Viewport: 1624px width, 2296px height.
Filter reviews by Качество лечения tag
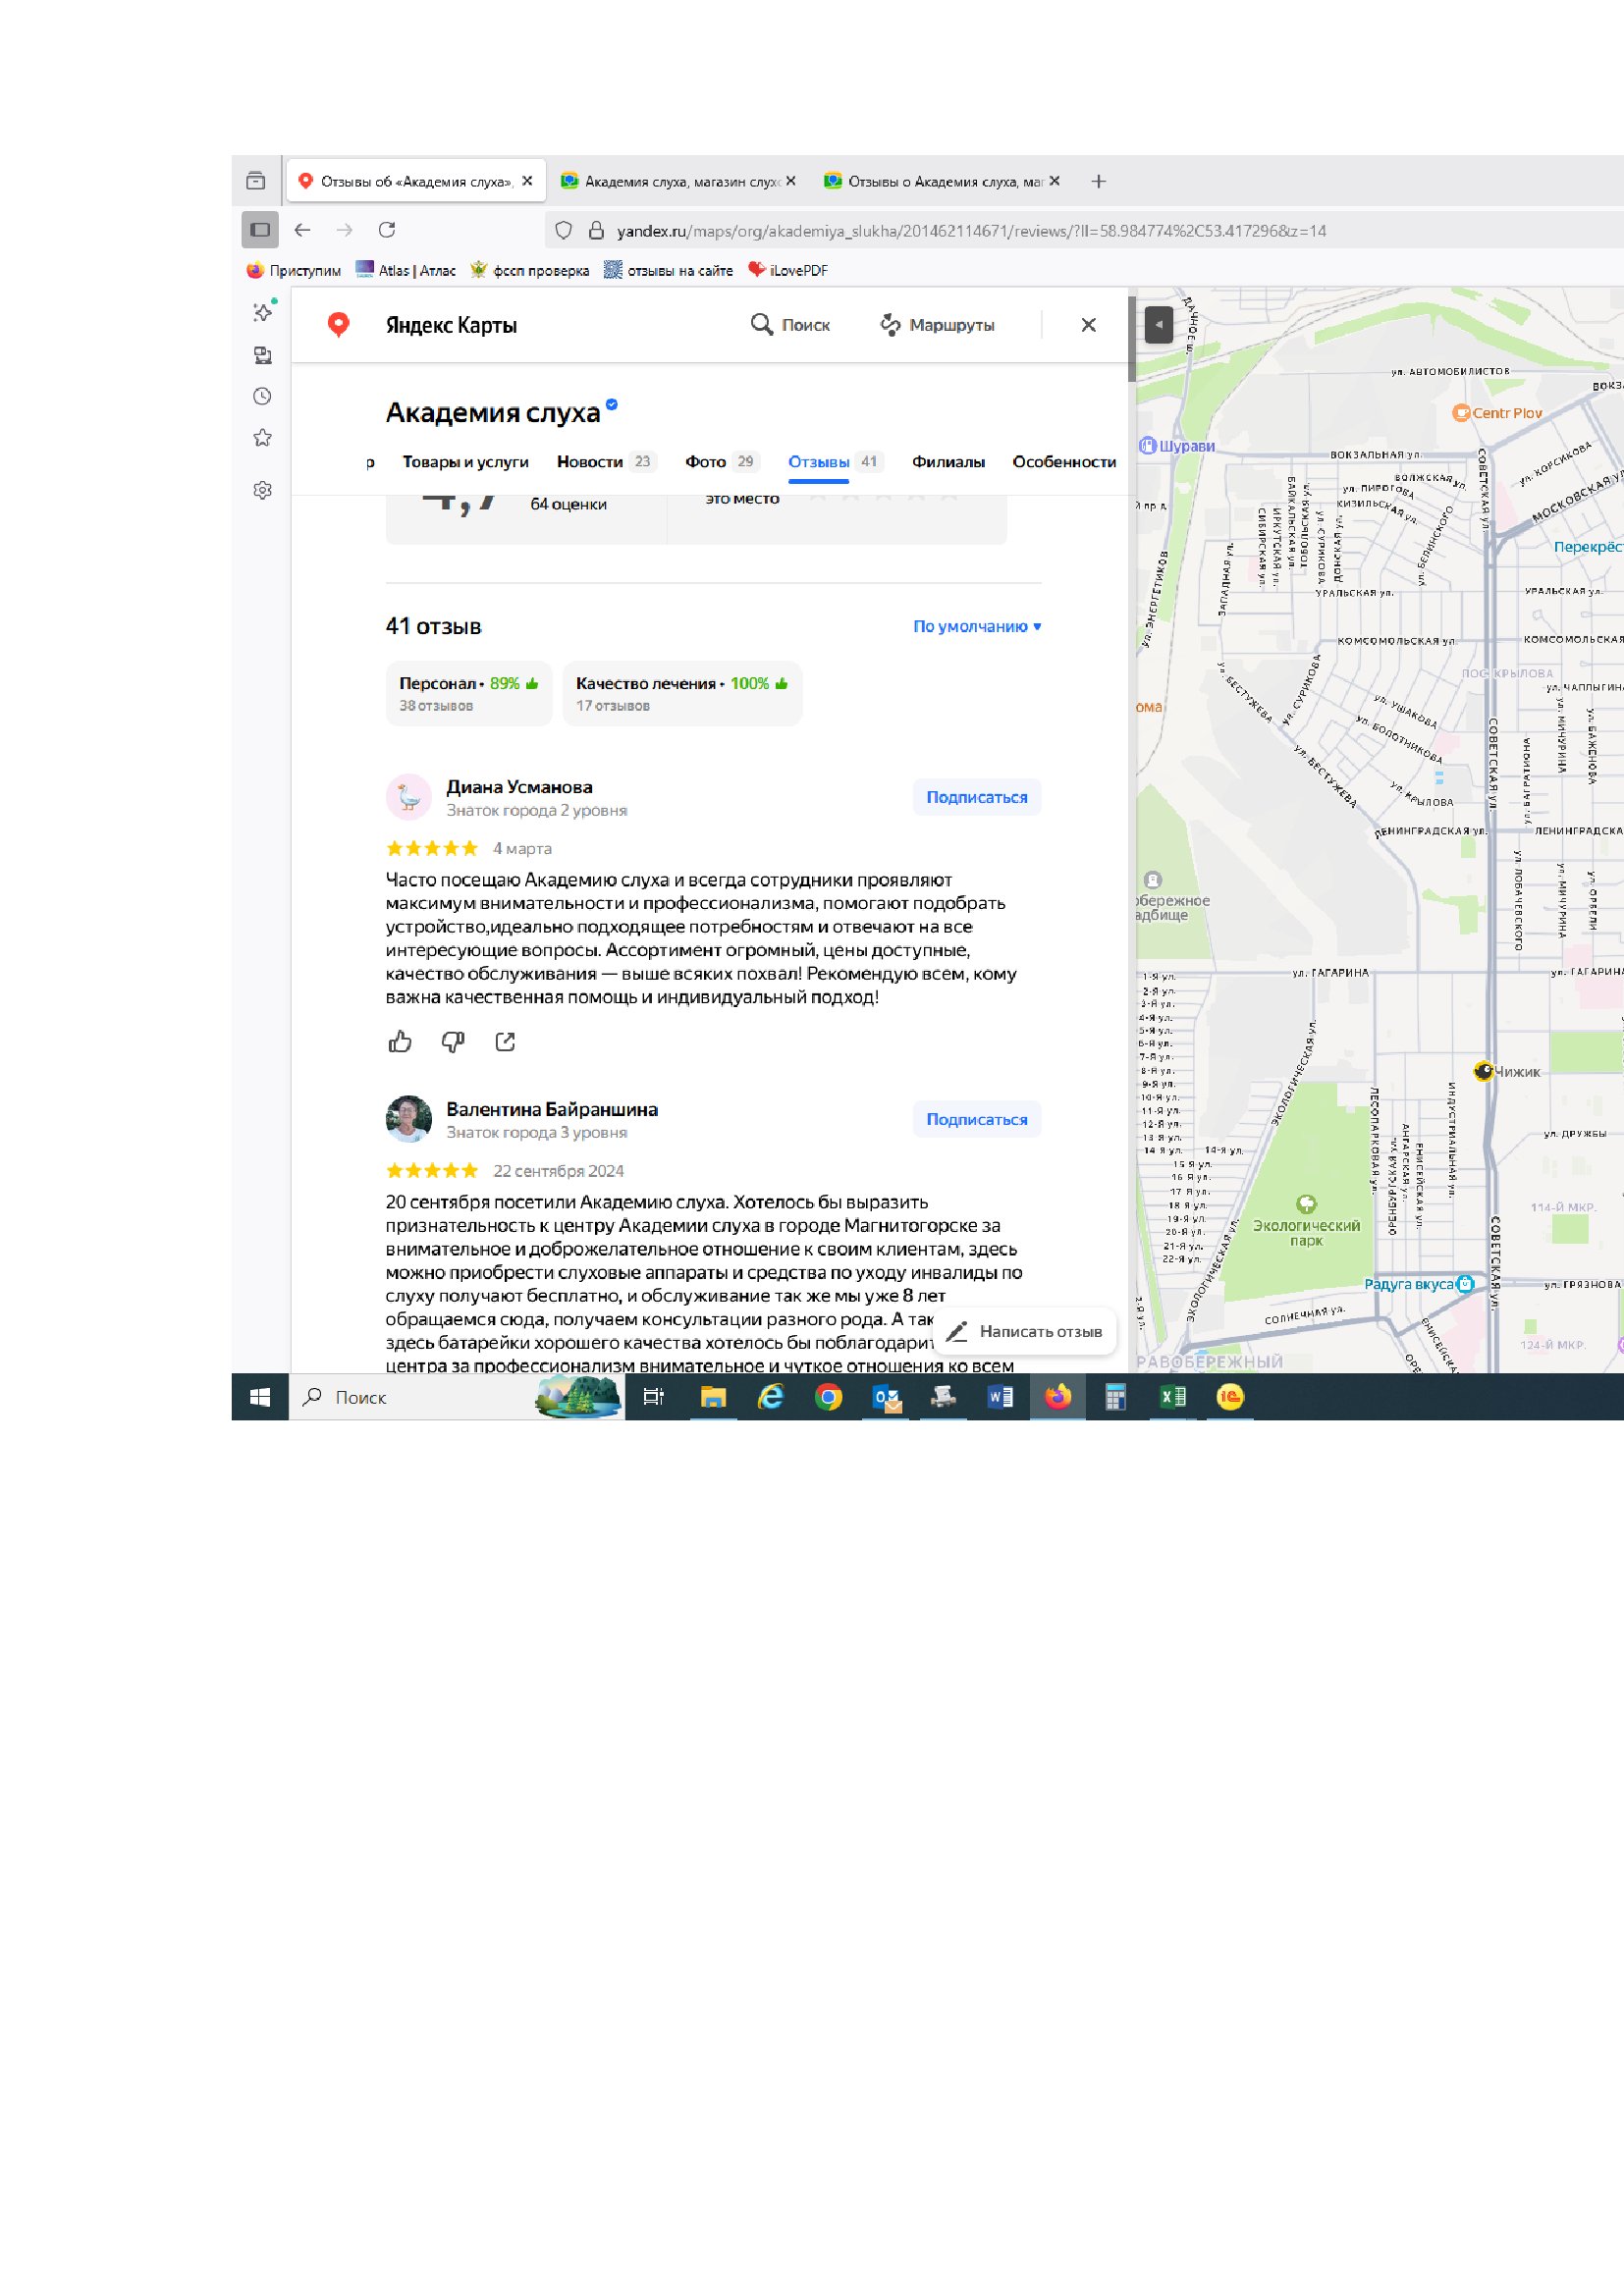click(x=681, y=693)
